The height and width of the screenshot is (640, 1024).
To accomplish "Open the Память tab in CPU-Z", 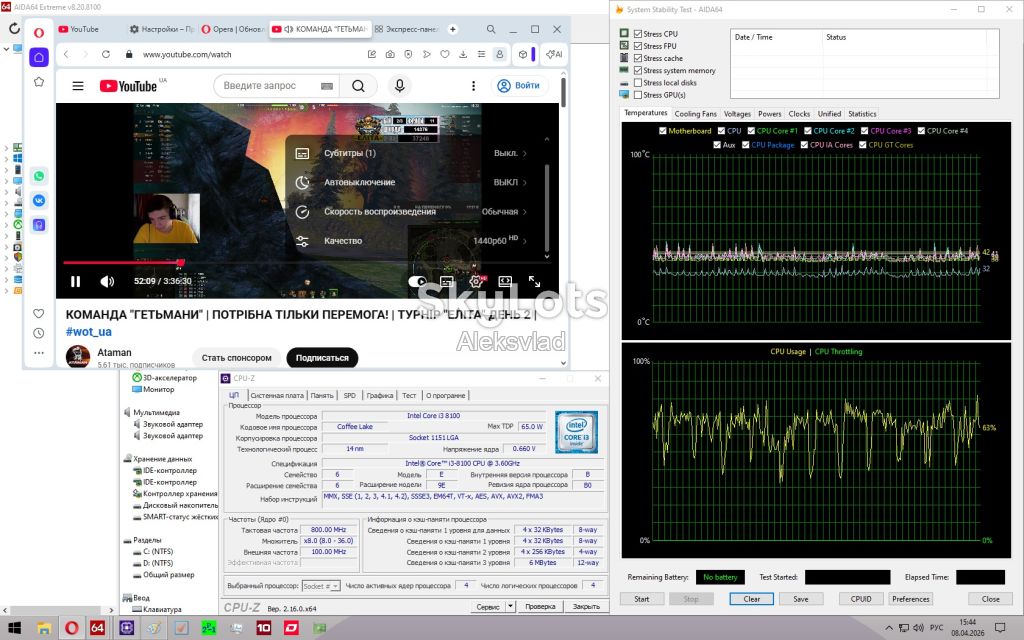I will [322, 395].
